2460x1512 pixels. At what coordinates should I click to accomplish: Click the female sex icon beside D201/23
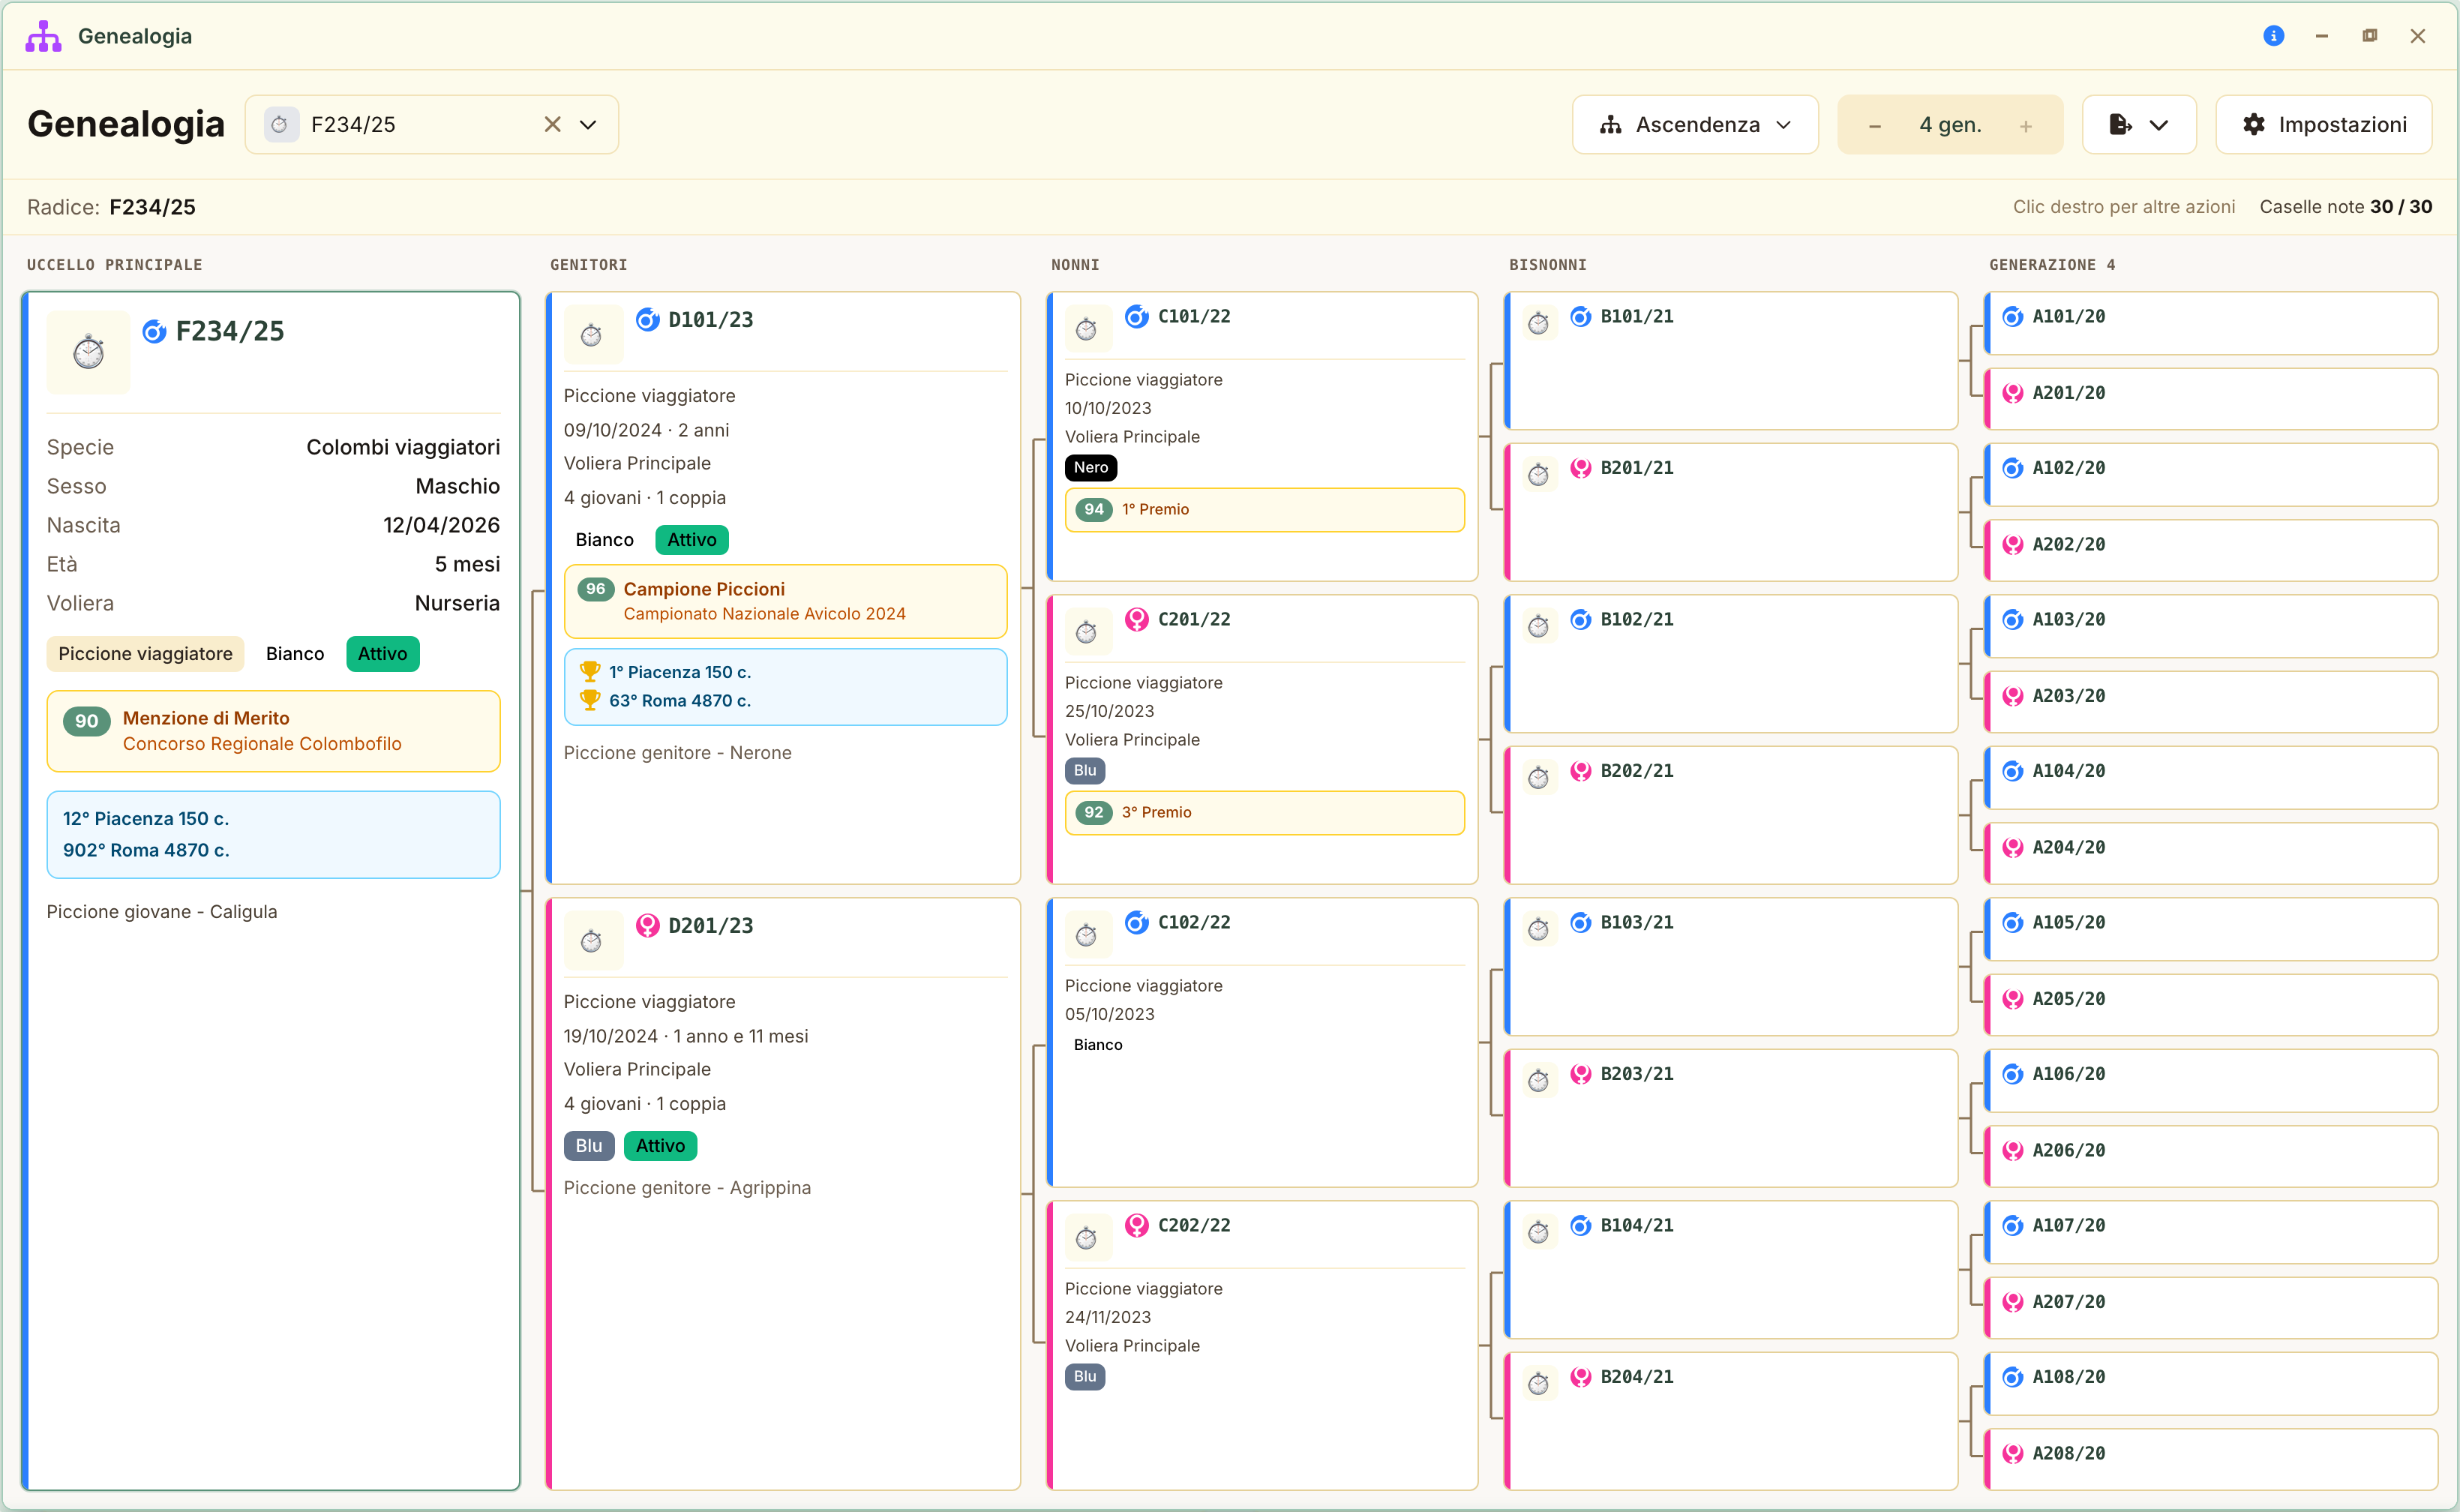pyautogui.click(x=648, y=926)
